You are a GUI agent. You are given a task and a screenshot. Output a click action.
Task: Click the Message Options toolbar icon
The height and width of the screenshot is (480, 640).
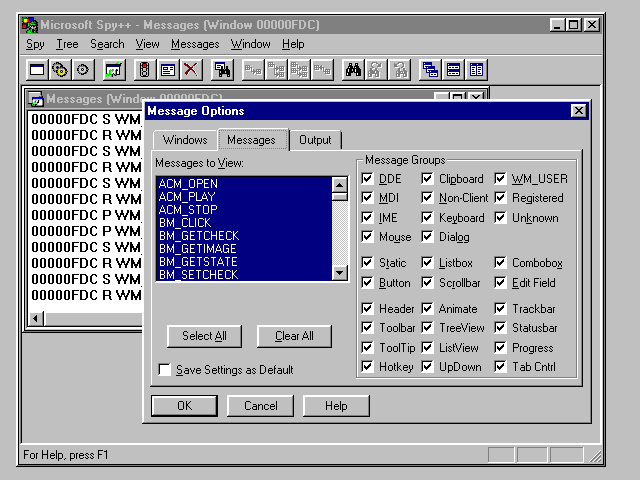[167, 70]
